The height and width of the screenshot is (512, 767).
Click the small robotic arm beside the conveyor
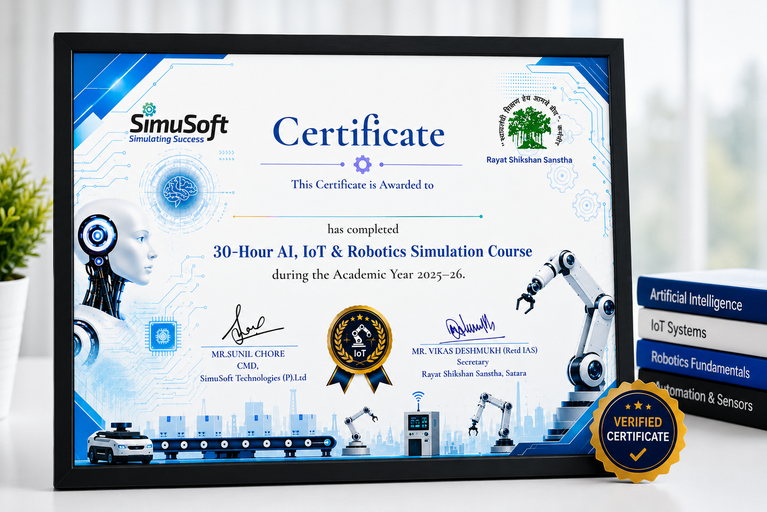click(359, 430)
